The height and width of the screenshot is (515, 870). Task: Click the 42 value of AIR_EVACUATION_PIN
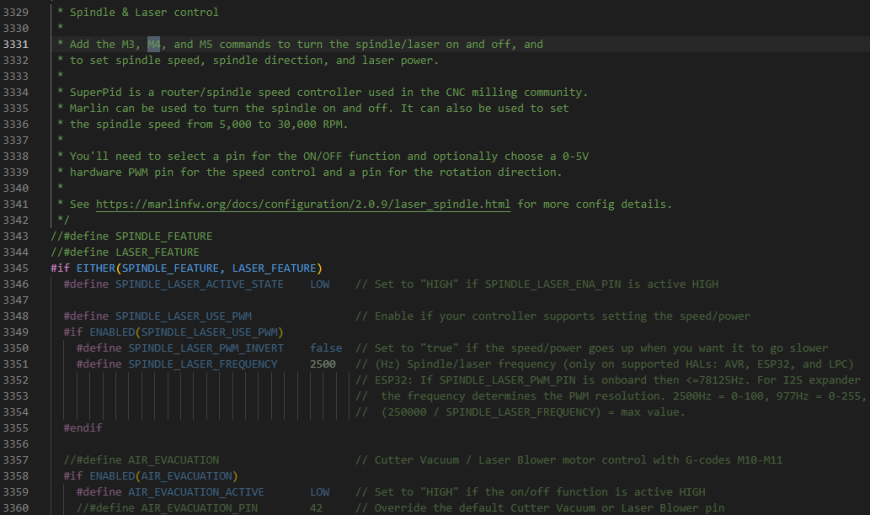click(x=316, y=508)
